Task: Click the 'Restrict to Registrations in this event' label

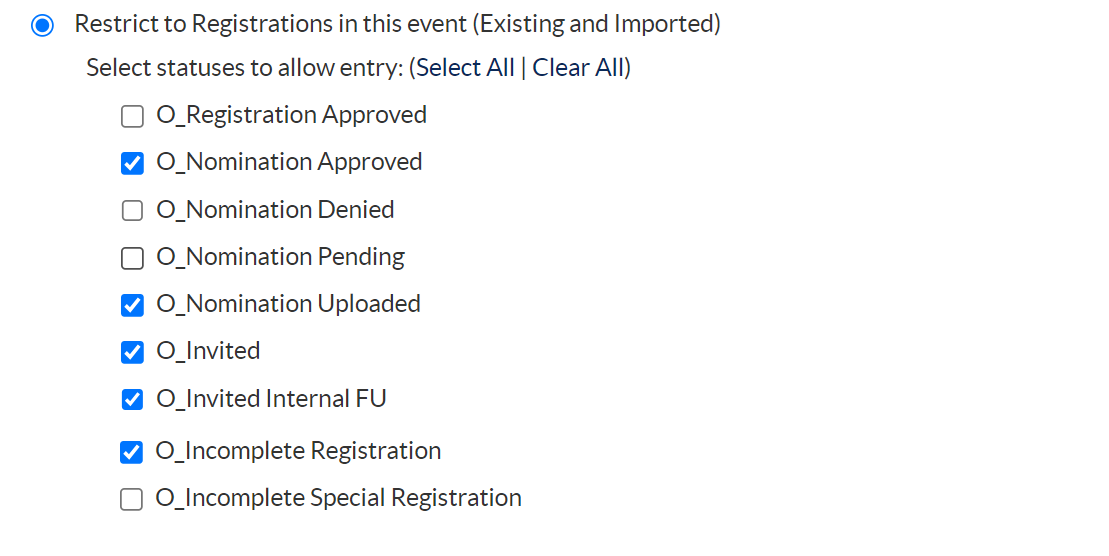Action: [x=397, y=24]
